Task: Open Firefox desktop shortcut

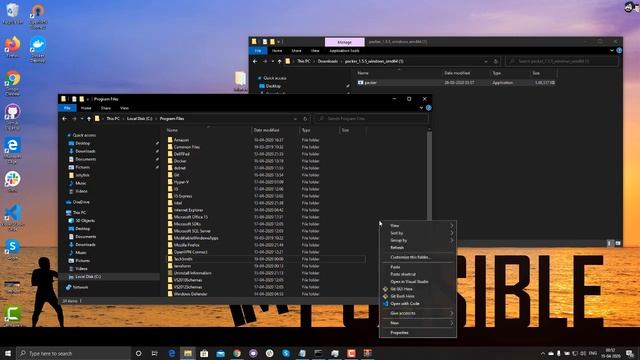Action: click(13, 46)
